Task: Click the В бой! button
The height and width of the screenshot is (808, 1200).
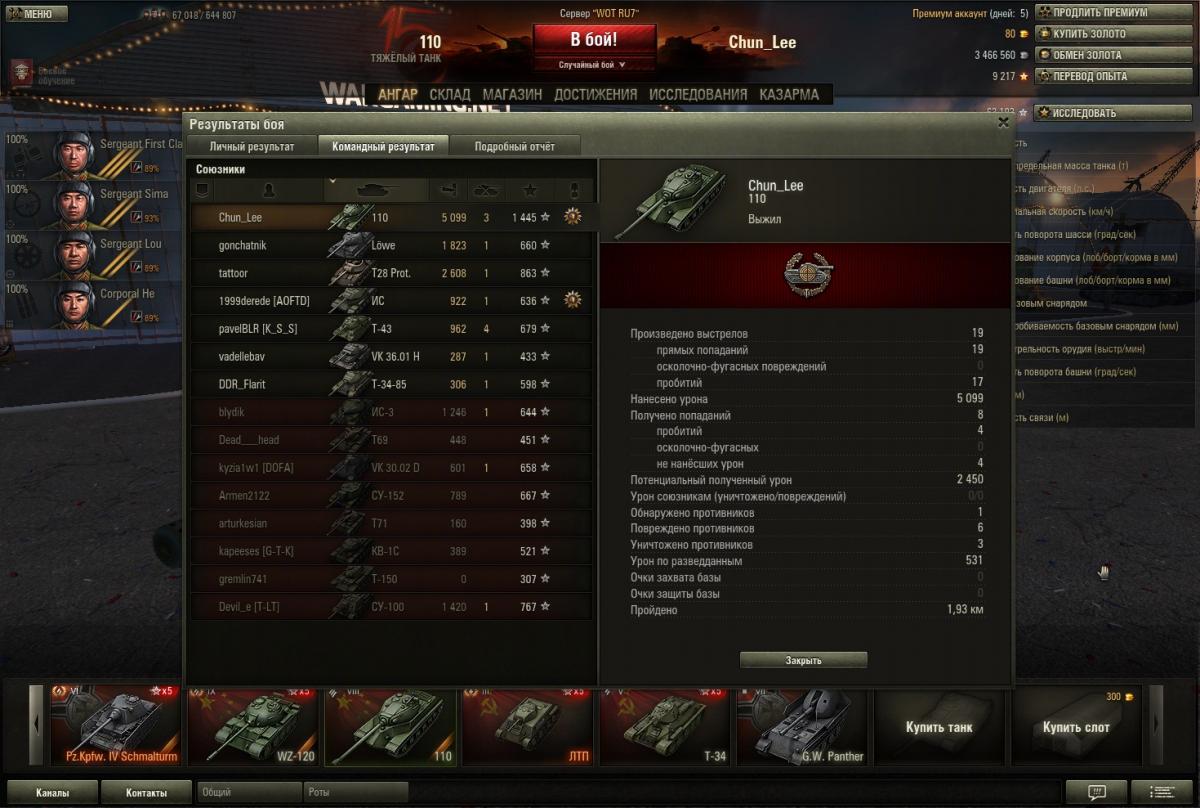Action: pos(594,40)
